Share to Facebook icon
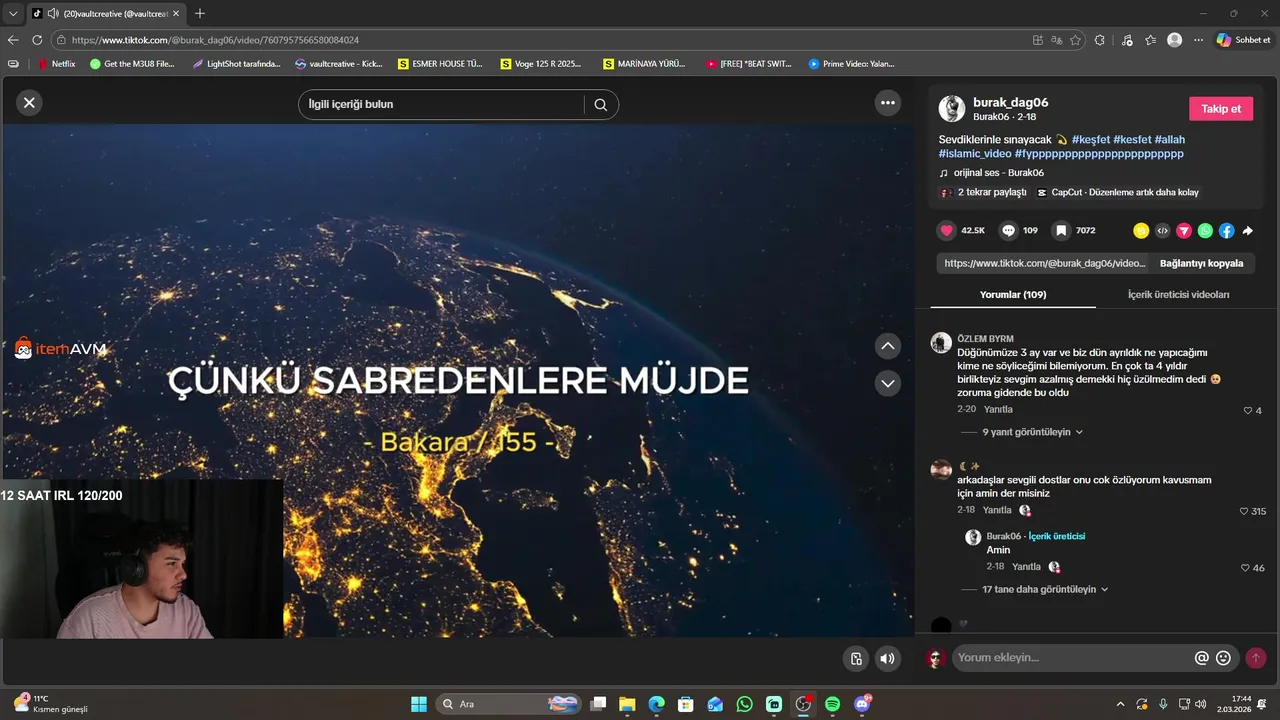This screenshot has width=1280, height=720. coord(1226,231)
